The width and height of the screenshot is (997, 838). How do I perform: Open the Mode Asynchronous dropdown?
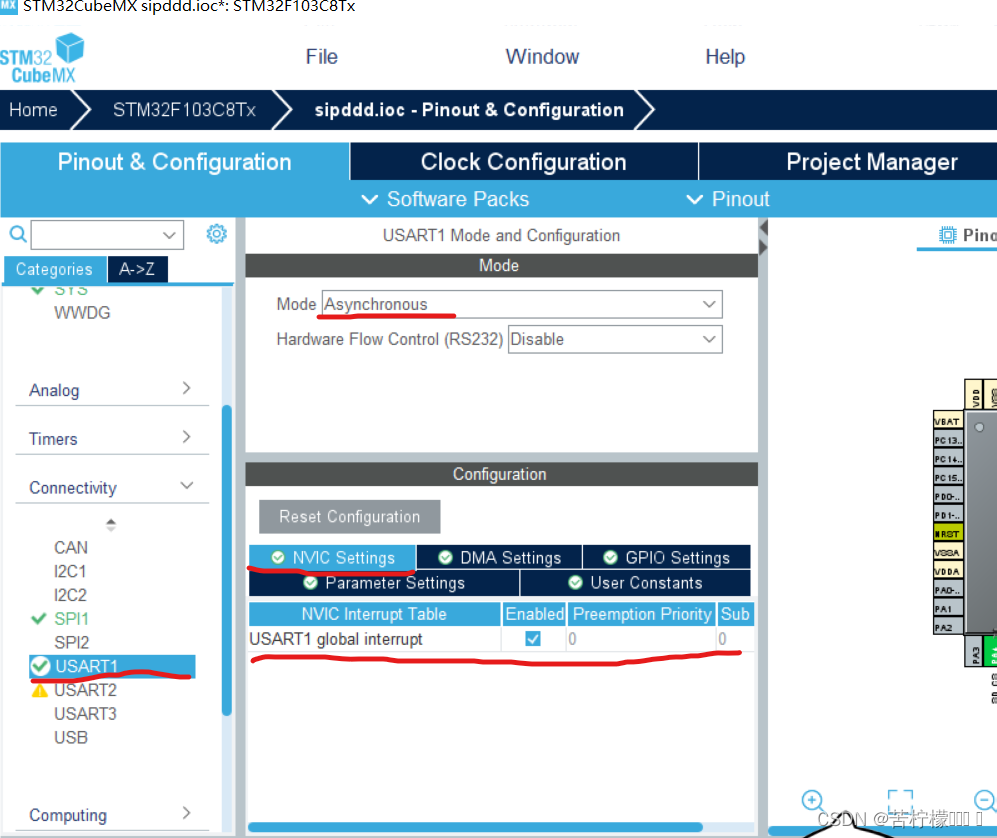522,305
